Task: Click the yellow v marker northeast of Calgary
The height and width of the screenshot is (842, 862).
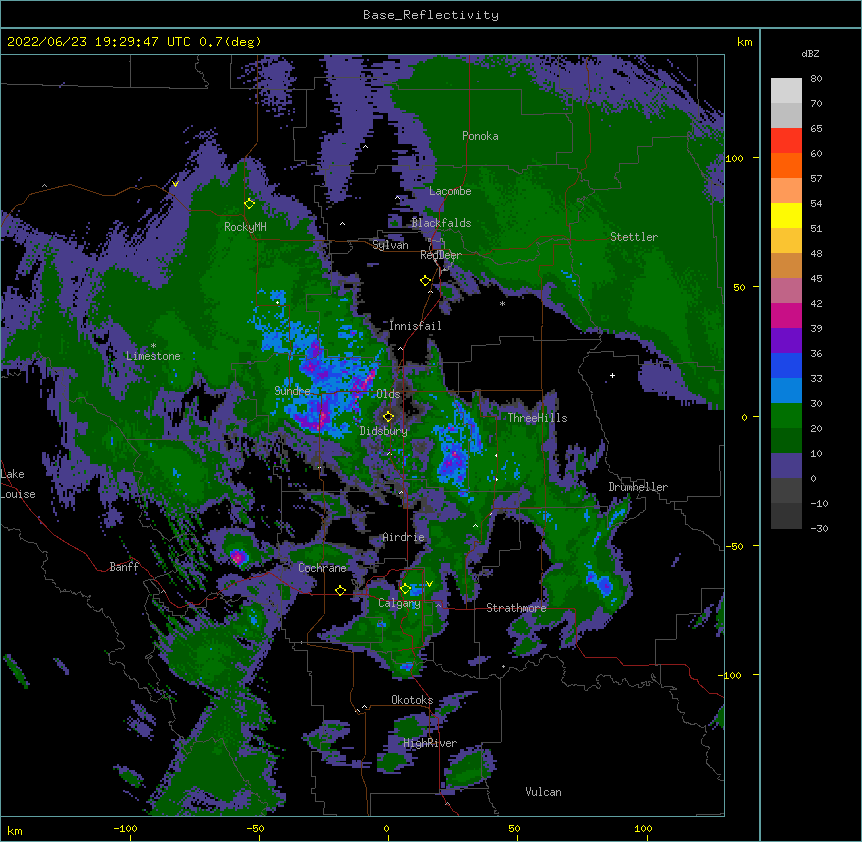Action: pos(429,584)
